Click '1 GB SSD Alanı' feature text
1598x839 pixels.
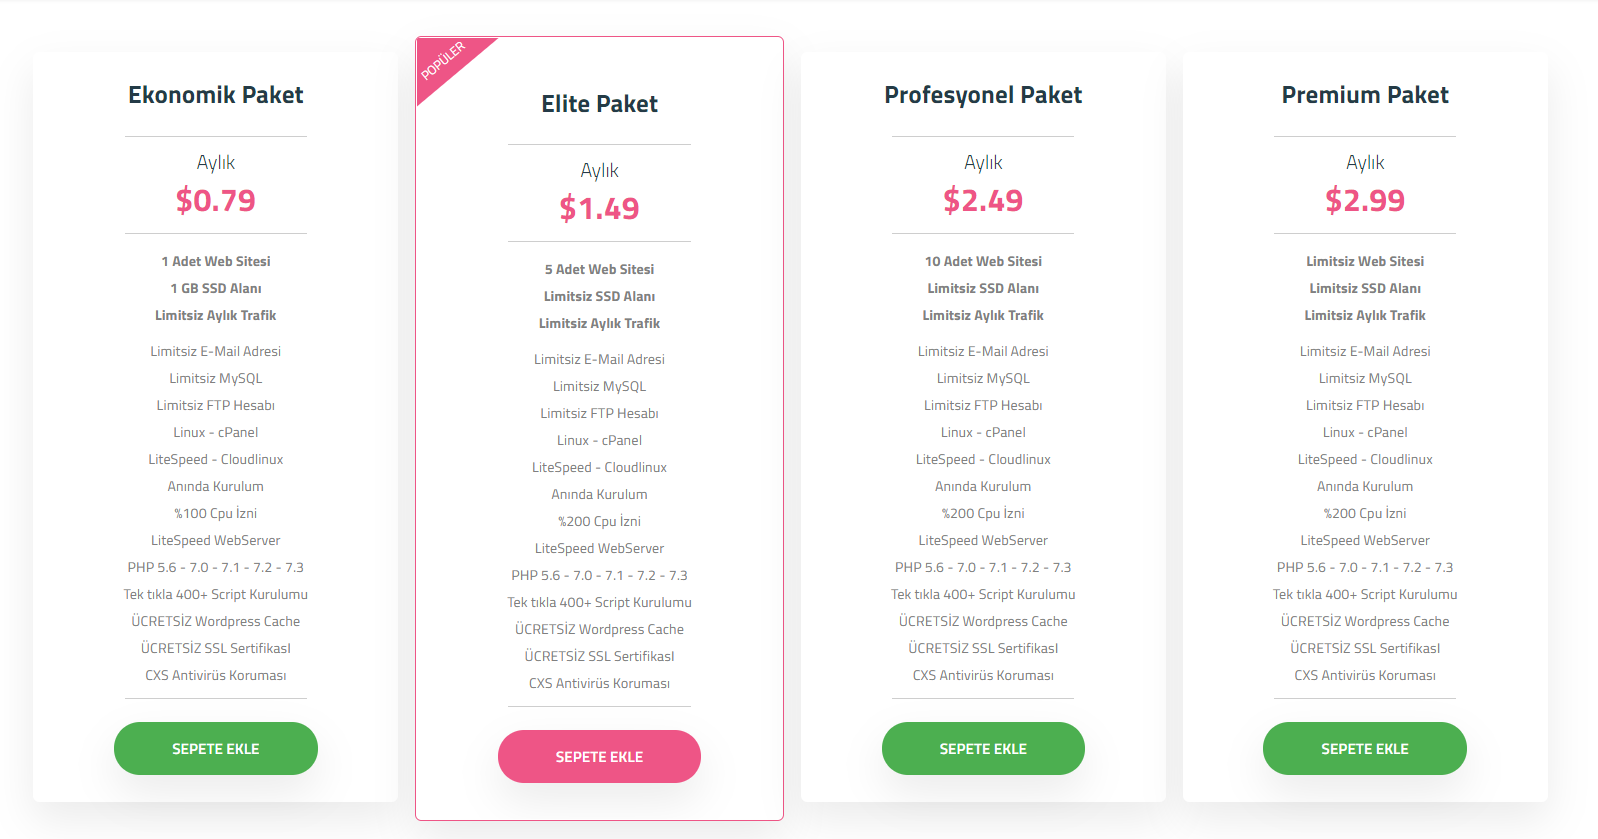click(x=216, y=288)
